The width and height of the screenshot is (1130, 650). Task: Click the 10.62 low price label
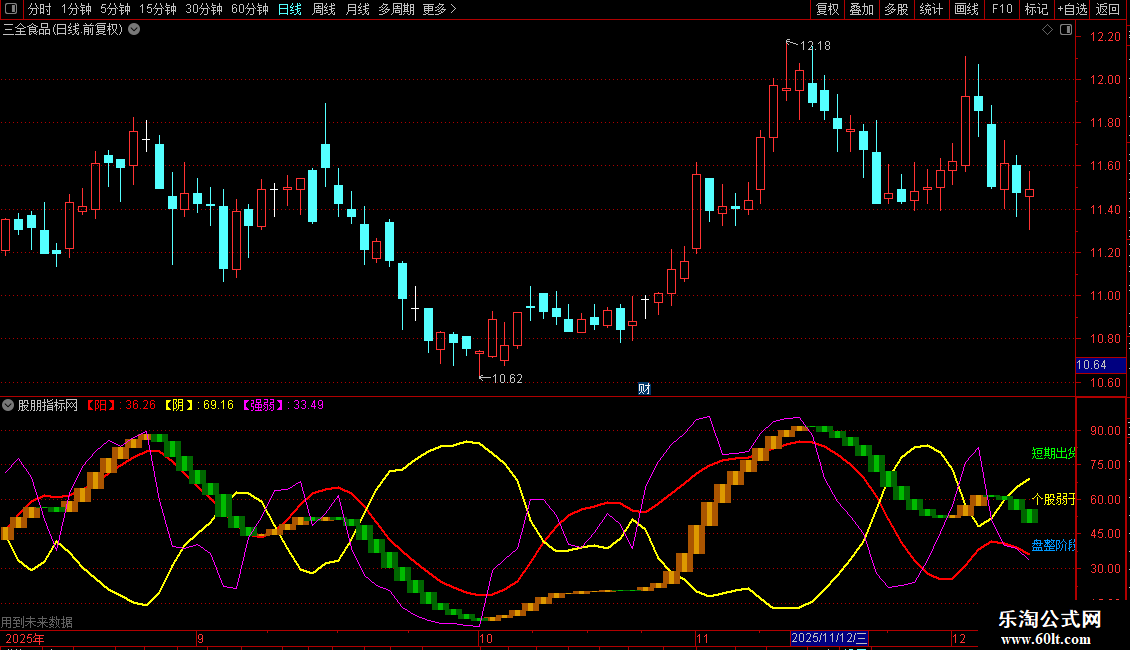507,379
